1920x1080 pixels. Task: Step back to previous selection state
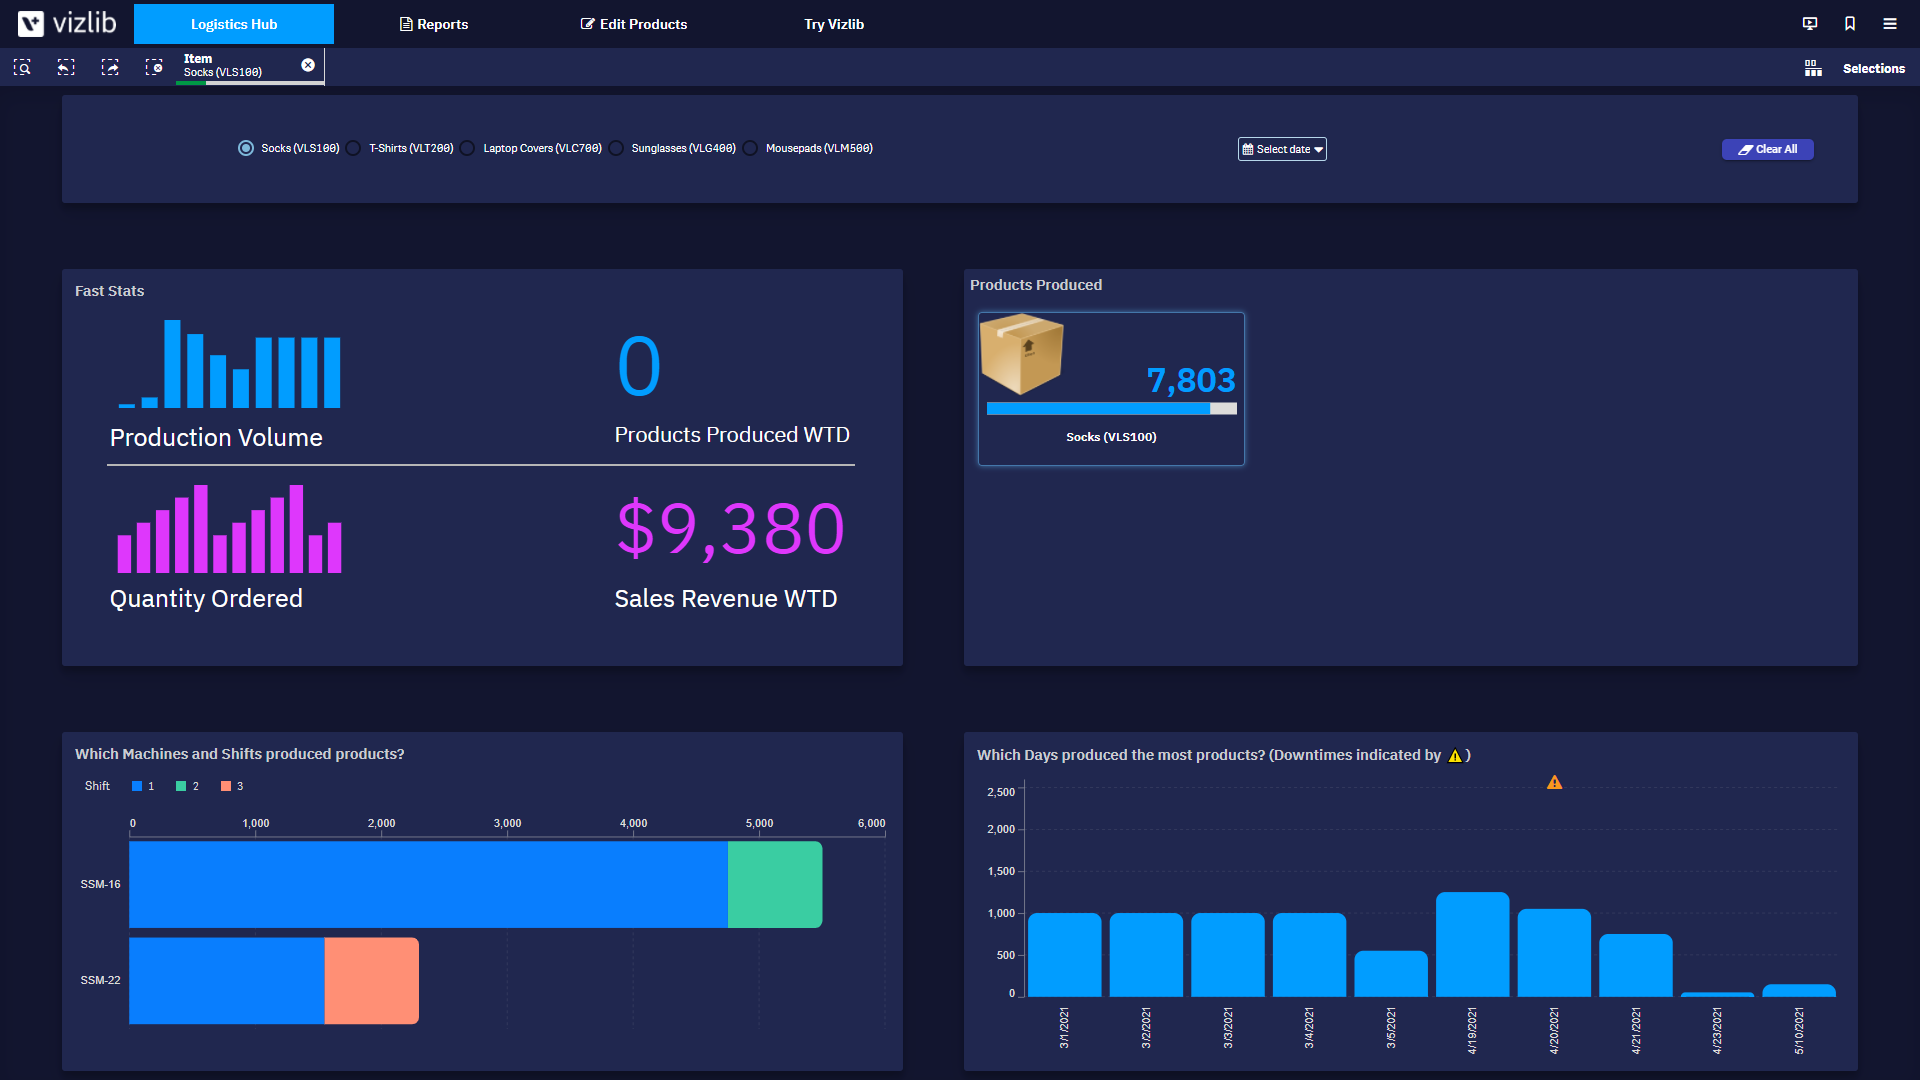[65, 67]
